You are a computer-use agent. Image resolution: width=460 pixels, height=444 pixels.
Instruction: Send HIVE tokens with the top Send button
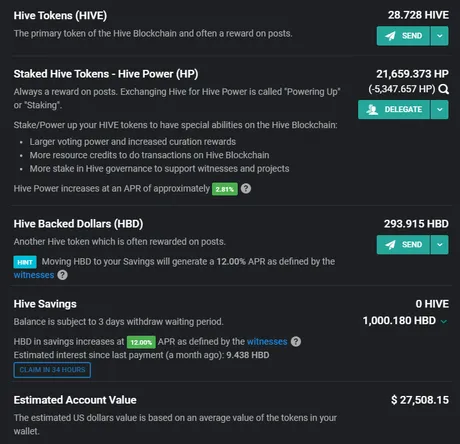[403, 36]
